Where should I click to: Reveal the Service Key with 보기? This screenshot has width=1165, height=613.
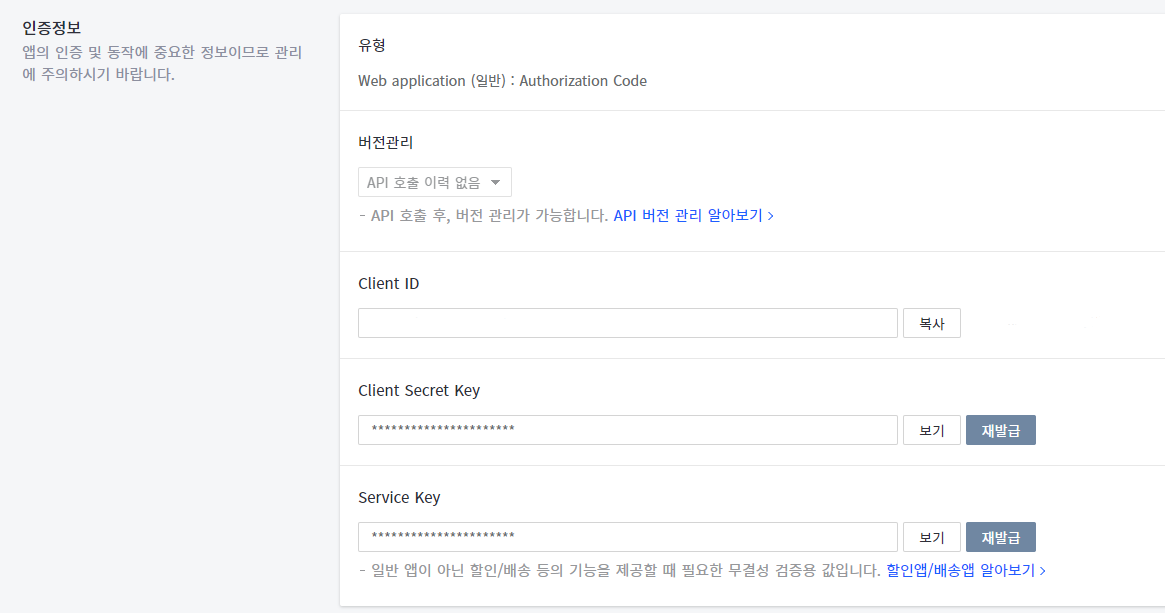click(x=931, y=537)
